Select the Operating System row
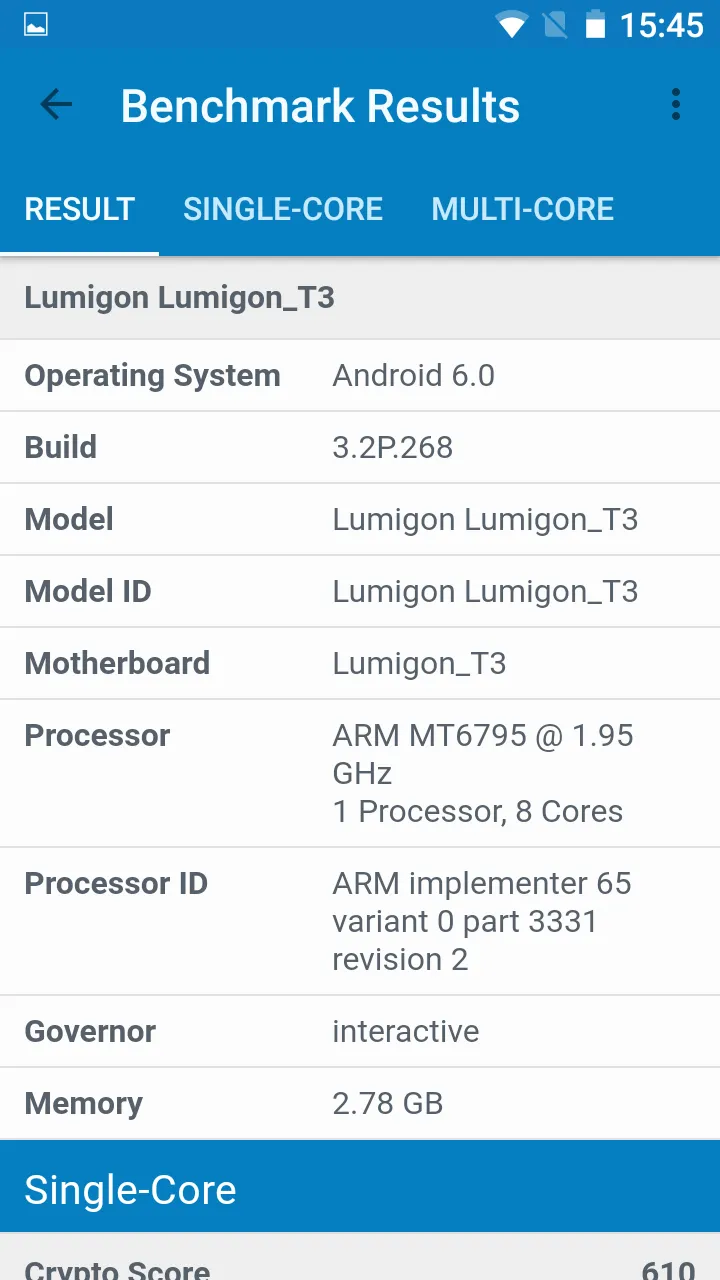 point(360,376)
